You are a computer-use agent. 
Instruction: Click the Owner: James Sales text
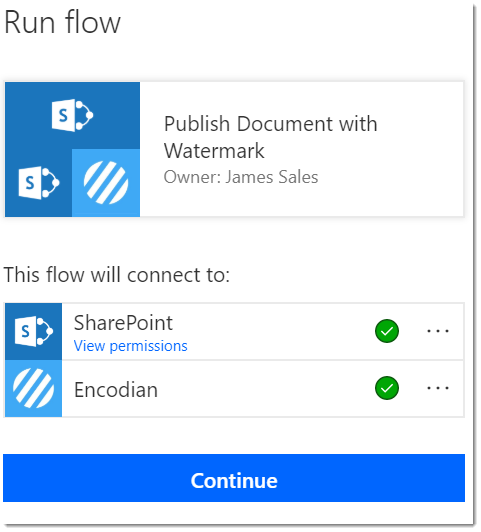coord(241,177)
